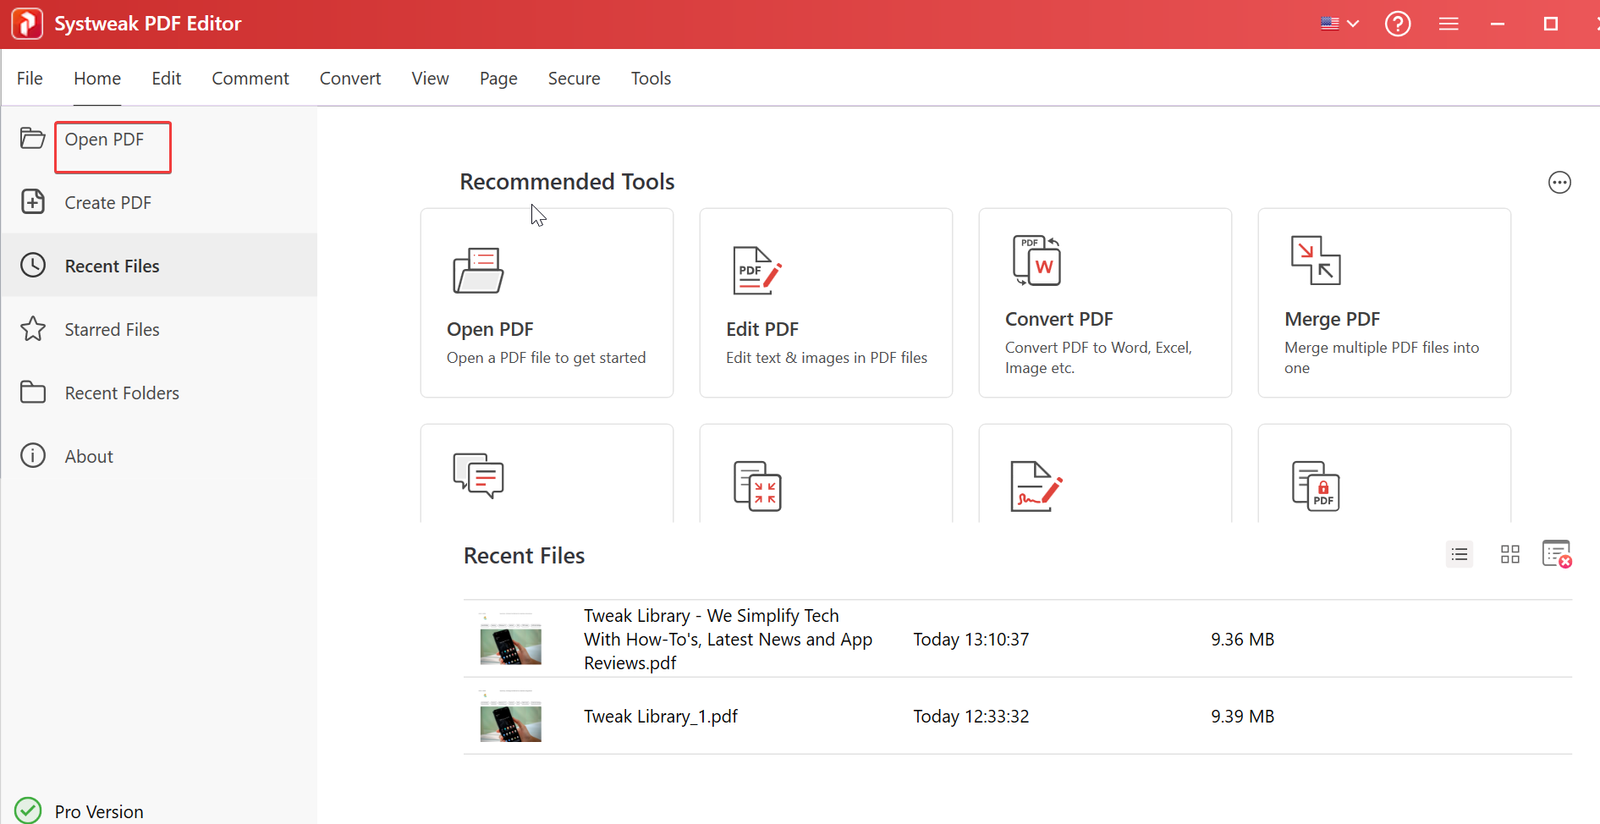Click the Pro Version green checkmark icon
The height and width of the screenshot is (824, 1600).
[x=28, y=810]
